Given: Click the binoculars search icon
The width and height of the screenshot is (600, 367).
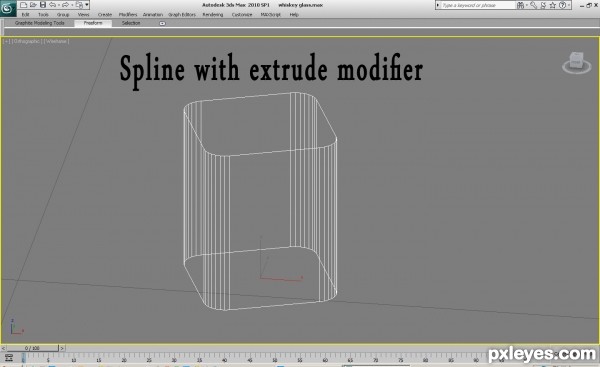Looking at the screenshot, I should tap(520, 5).
